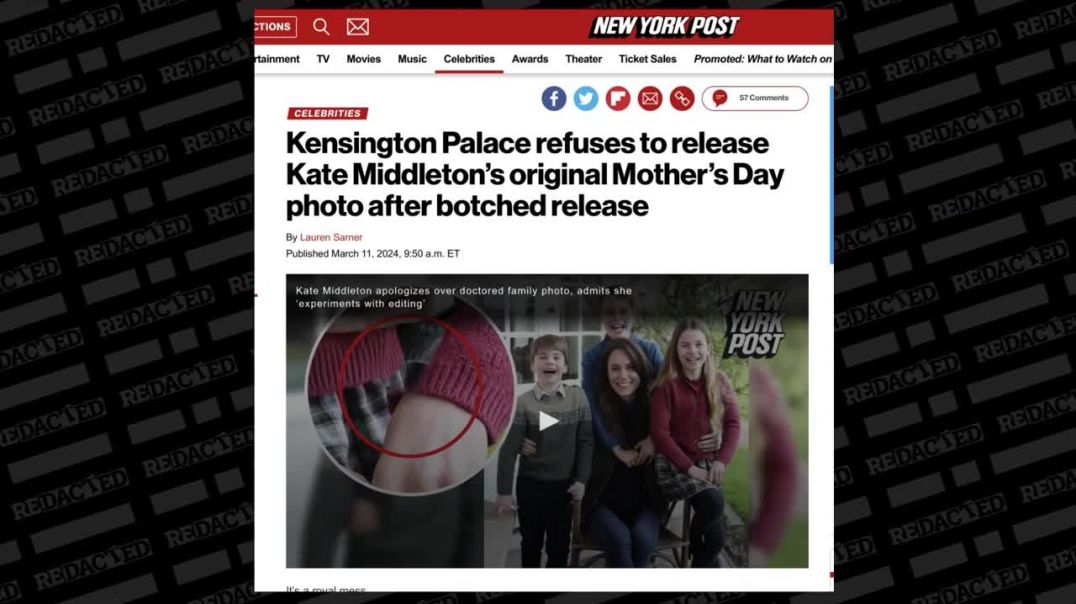Click author name Lauren Sarner
Viewport: 1076px width, 604px height.
click(331, 237)
